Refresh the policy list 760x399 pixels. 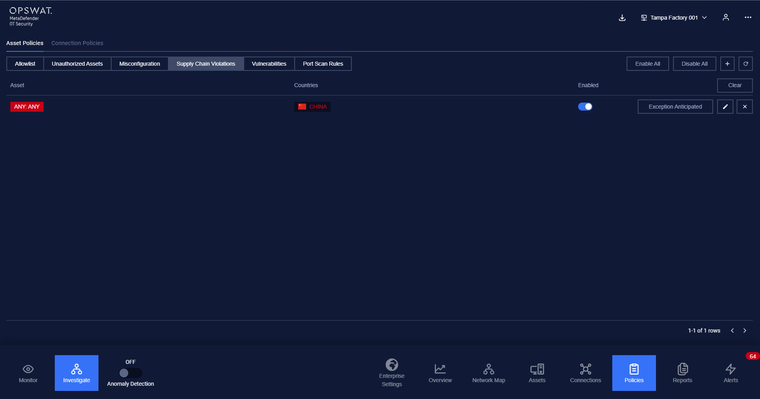pyautogui.click(x=745, y=64)
